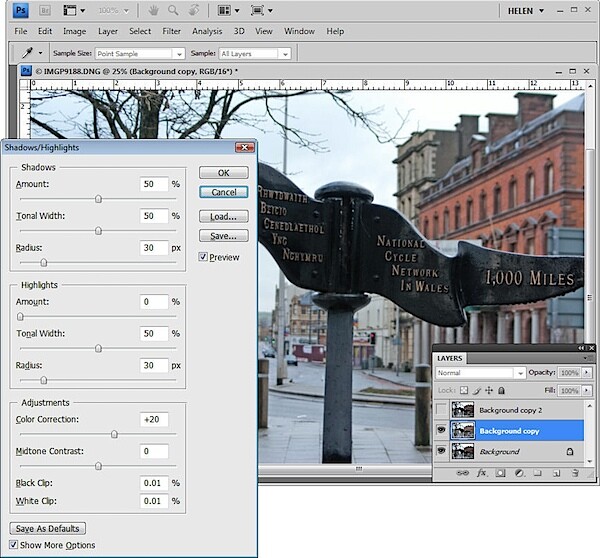Open the Fill slider arrow
The image size is (600, 558).
[587, 390]
